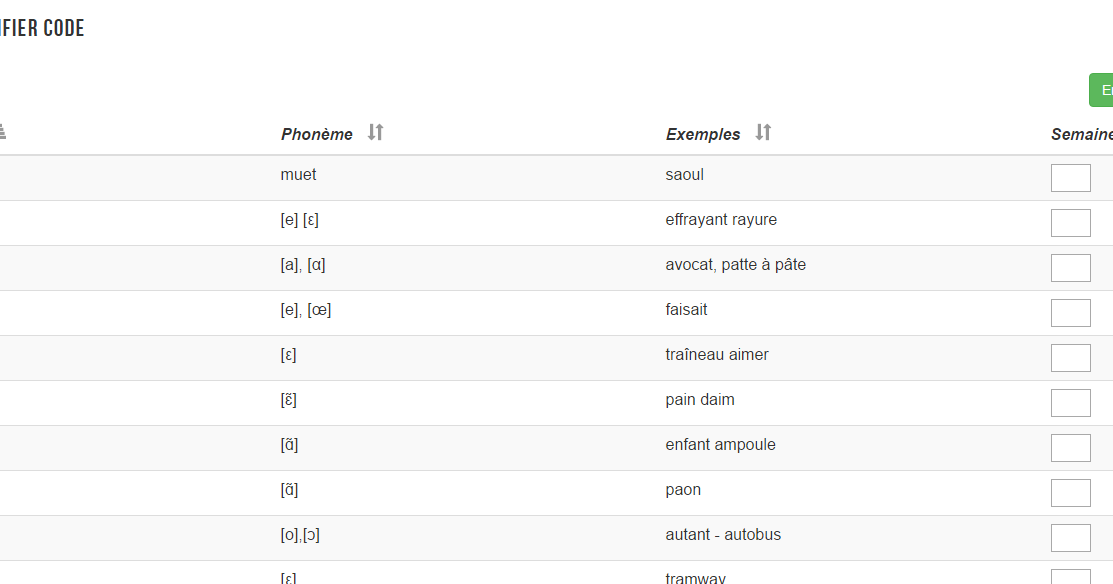Click the example text traîneau aimer
This screenshot has width=1113, height=584.
point(717,355)
